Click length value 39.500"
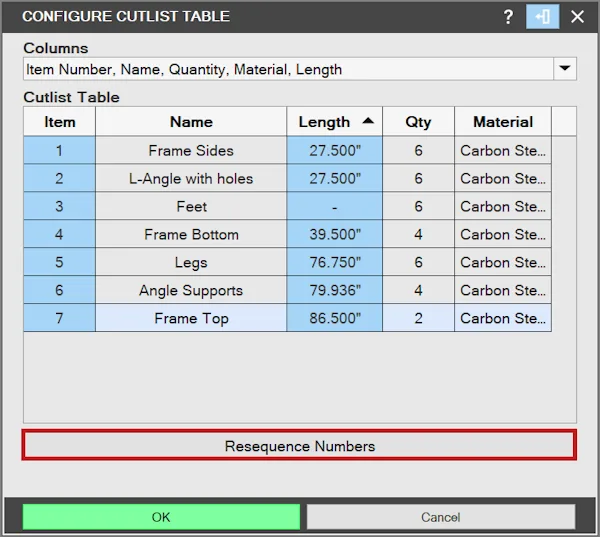Image resolution: width=600 pixels, height=537 pixels. pos(334,234)
